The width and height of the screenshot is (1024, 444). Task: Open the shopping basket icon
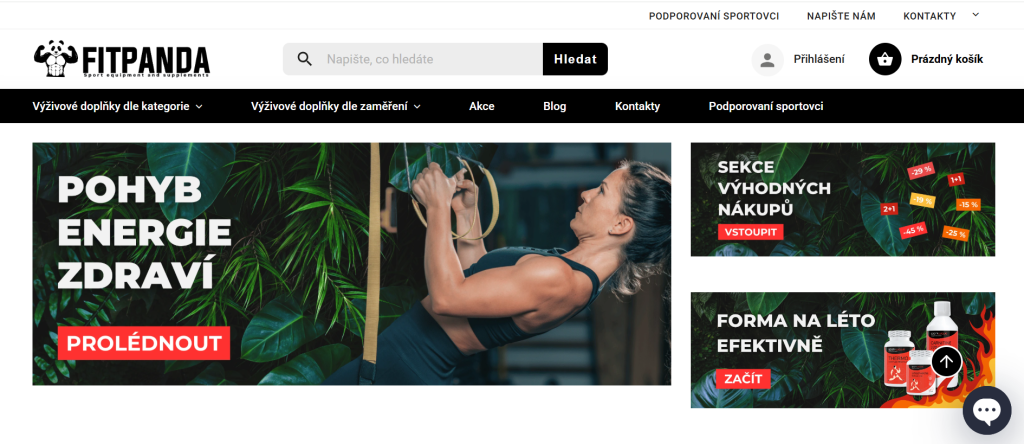(x=885, y=59)
